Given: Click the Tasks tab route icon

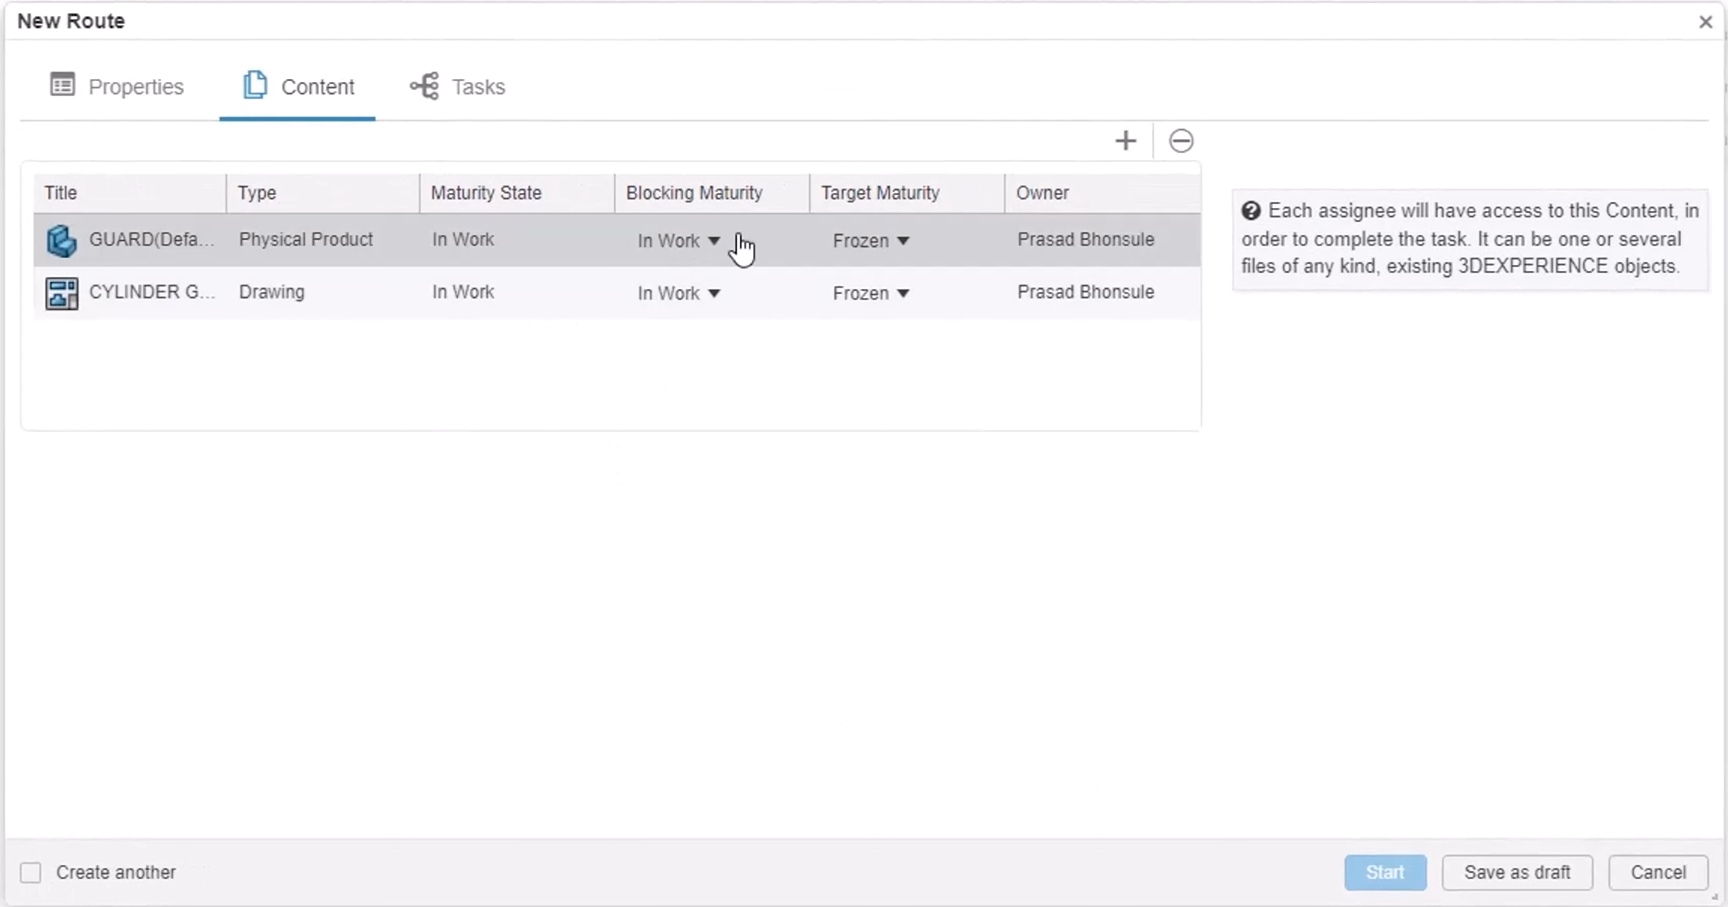Looking at the screenshot, I should tap(424, 86).
